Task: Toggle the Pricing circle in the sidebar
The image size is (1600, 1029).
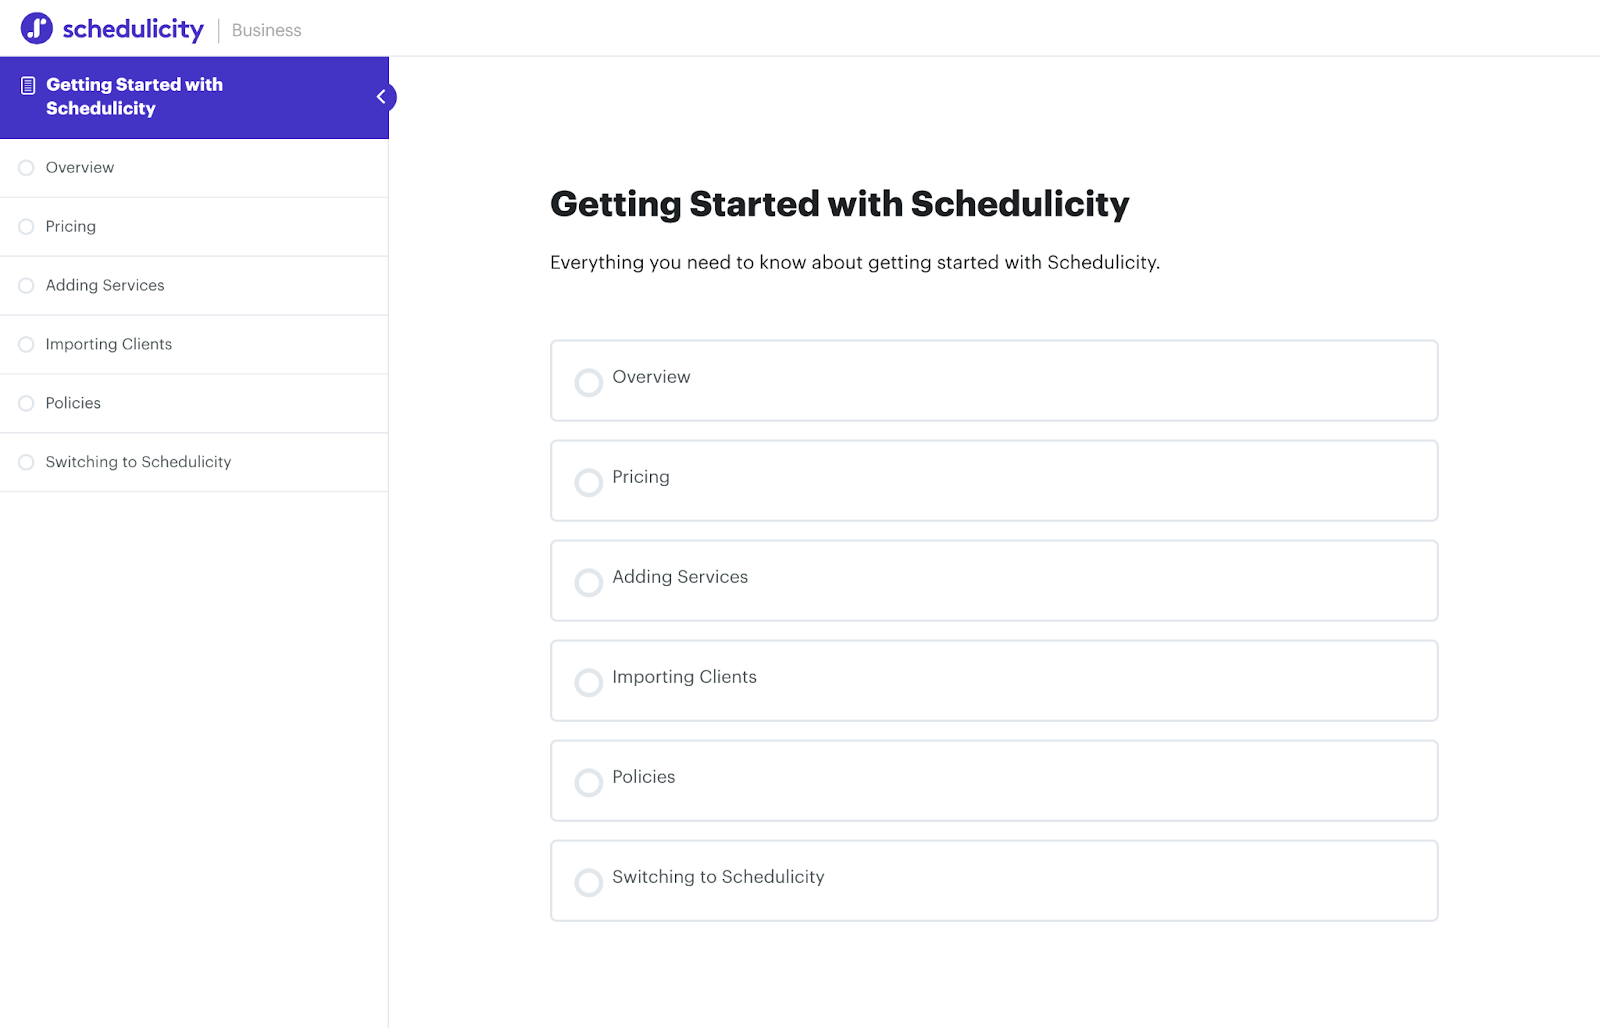Action: (26, 227)
